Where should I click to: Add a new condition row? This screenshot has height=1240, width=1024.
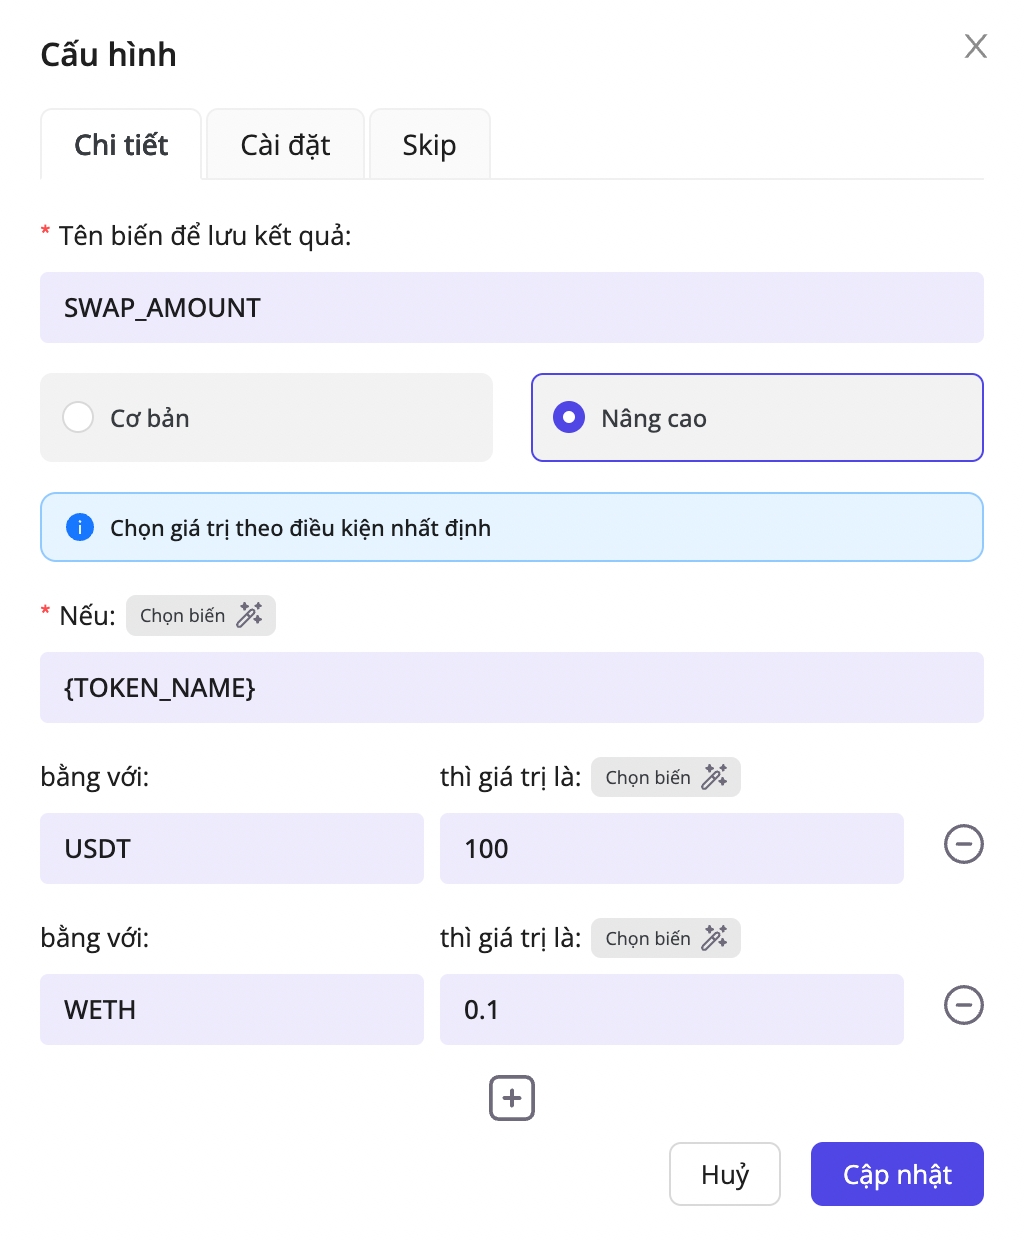click(512, 1098)
